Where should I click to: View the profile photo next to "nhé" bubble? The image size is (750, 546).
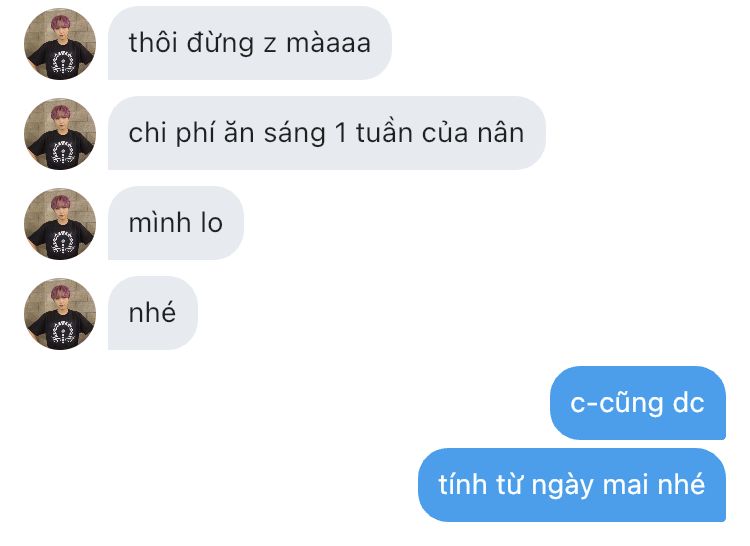coord(60,314)
